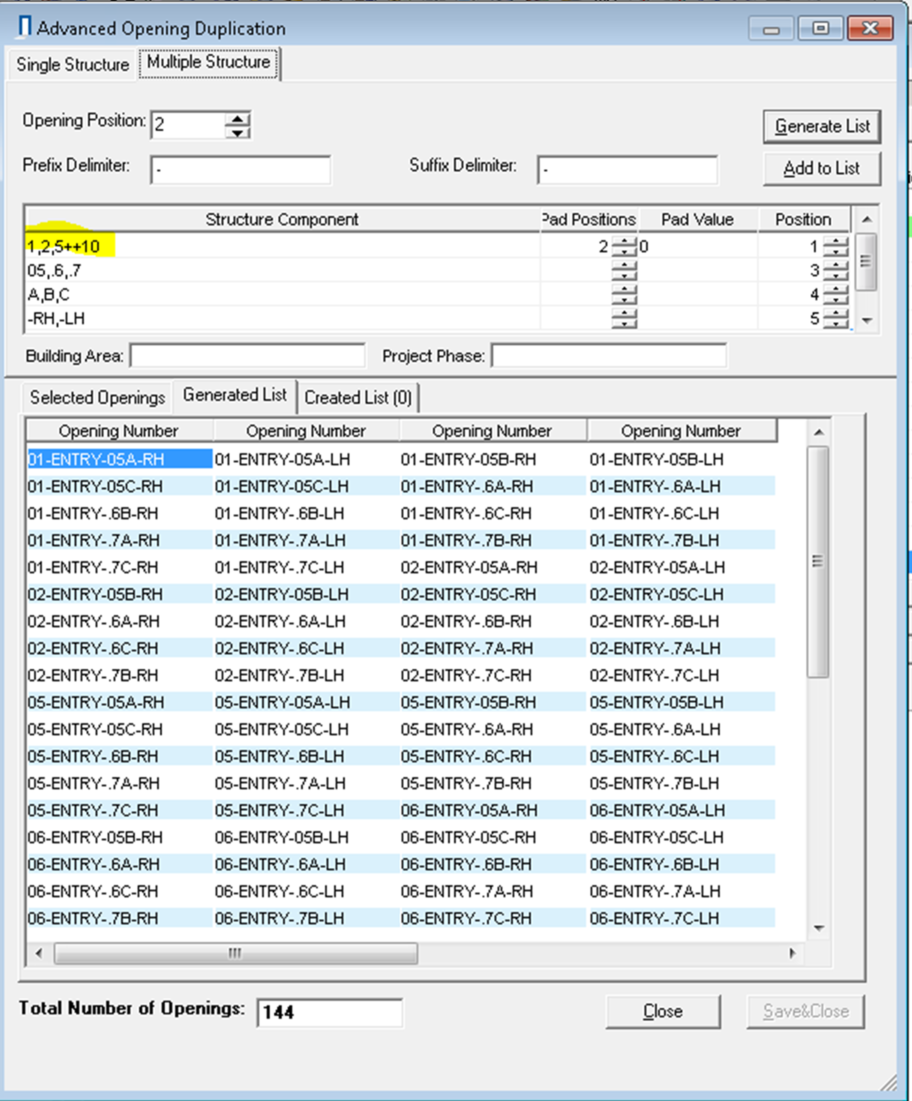Image resolution: width=912 pixels, height=1101 pixels.
Task: Click the Structure Component column header
Action: (x=282, y=220)
